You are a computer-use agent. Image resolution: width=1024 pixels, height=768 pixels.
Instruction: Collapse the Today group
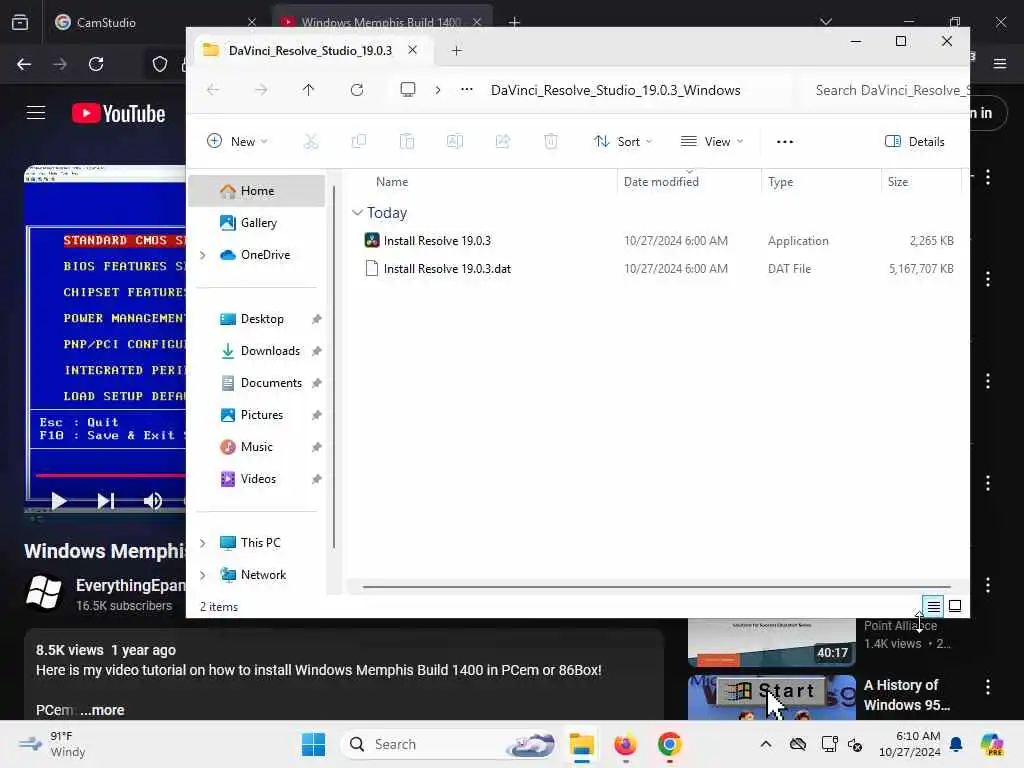(x=357, y=213)
